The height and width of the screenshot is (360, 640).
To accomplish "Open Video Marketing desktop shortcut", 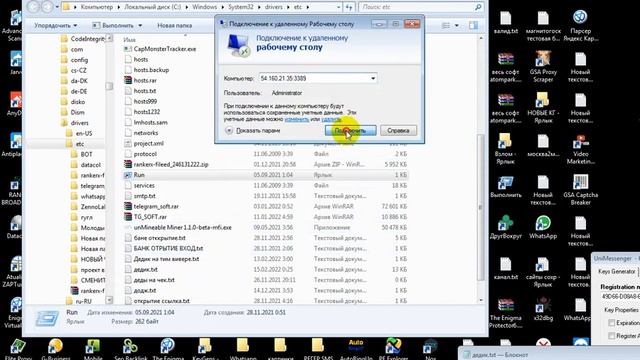I will (x=580, y=149).
